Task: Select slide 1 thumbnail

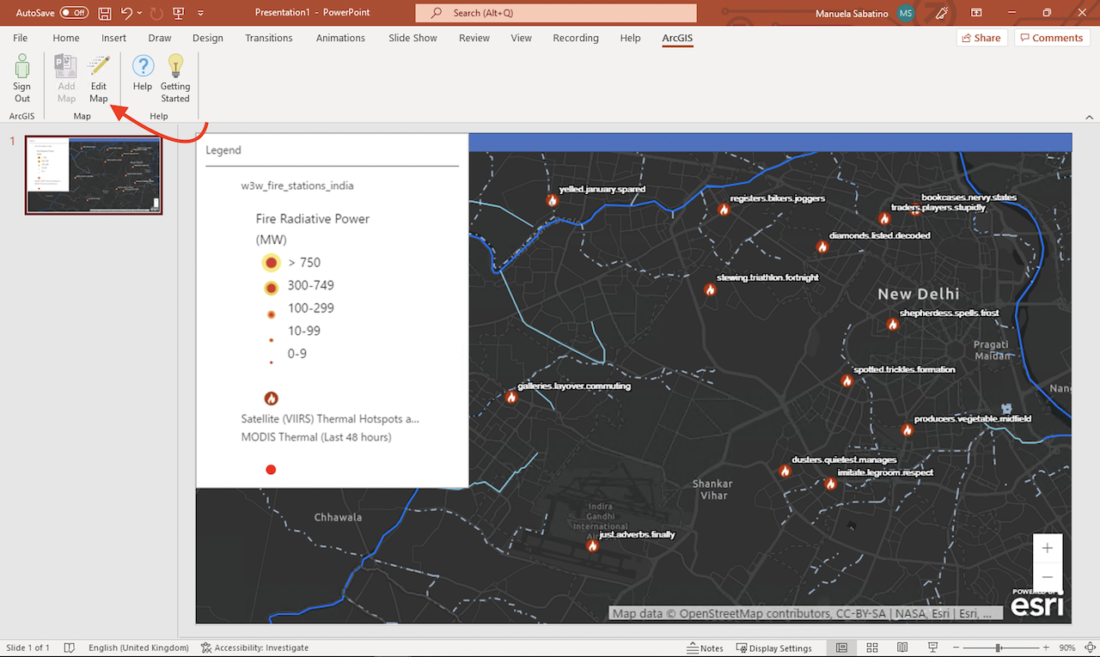Action: pyautogui.click(x=93, y=175)
